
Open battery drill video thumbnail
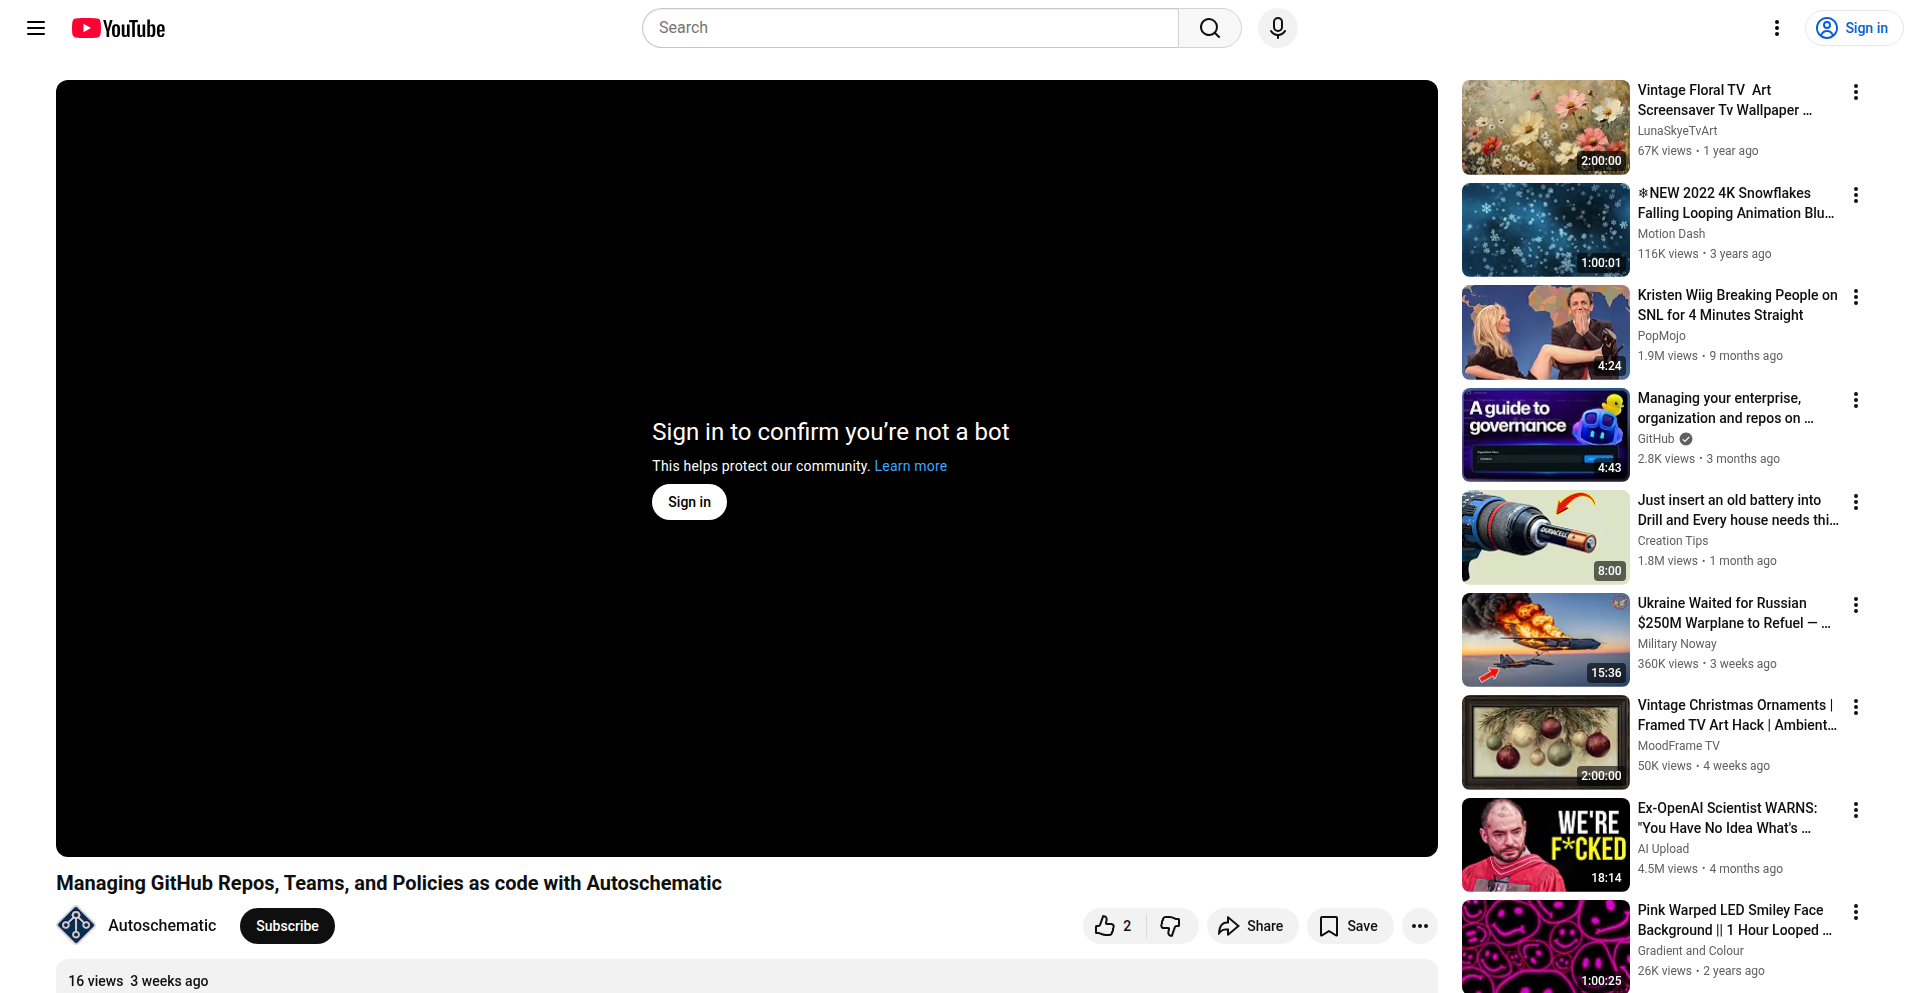point(1545,537)
